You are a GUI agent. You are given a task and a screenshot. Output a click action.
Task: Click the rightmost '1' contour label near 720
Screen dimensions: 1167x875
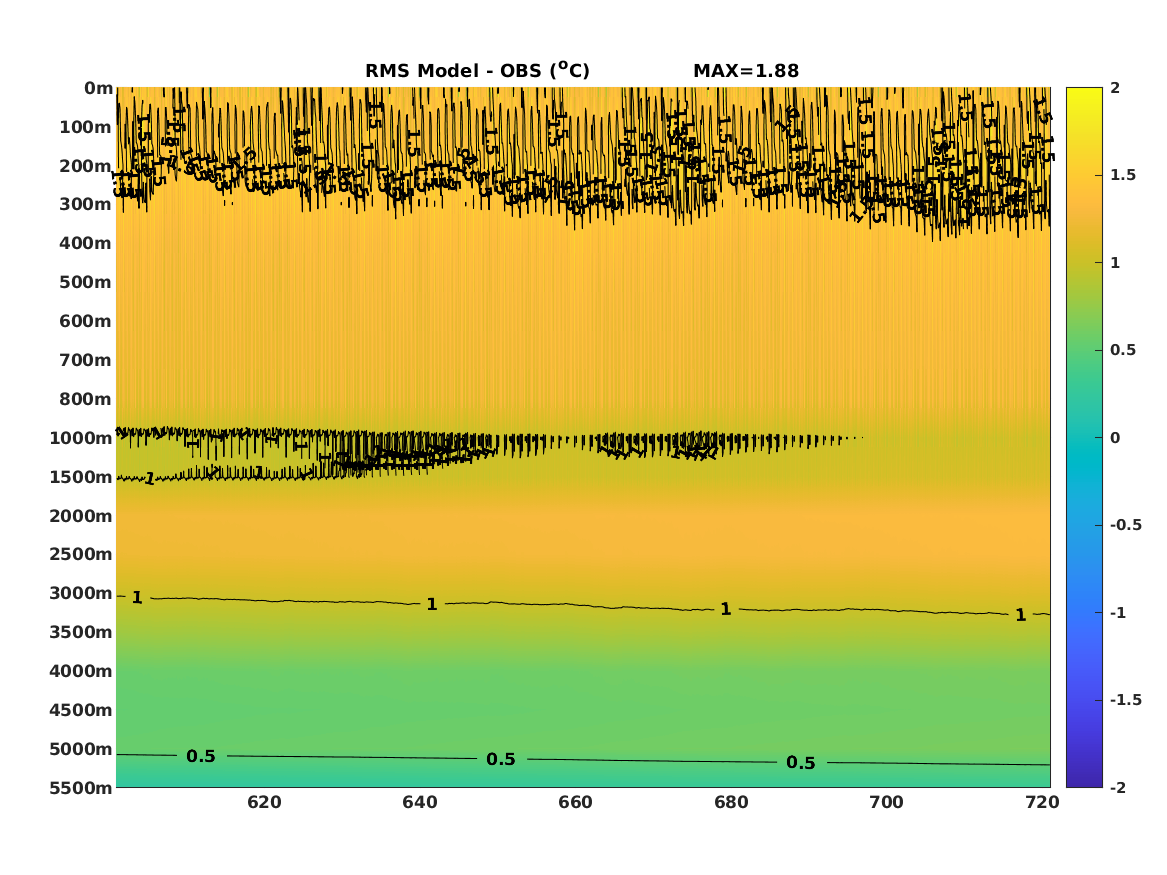click(1020, 615)
